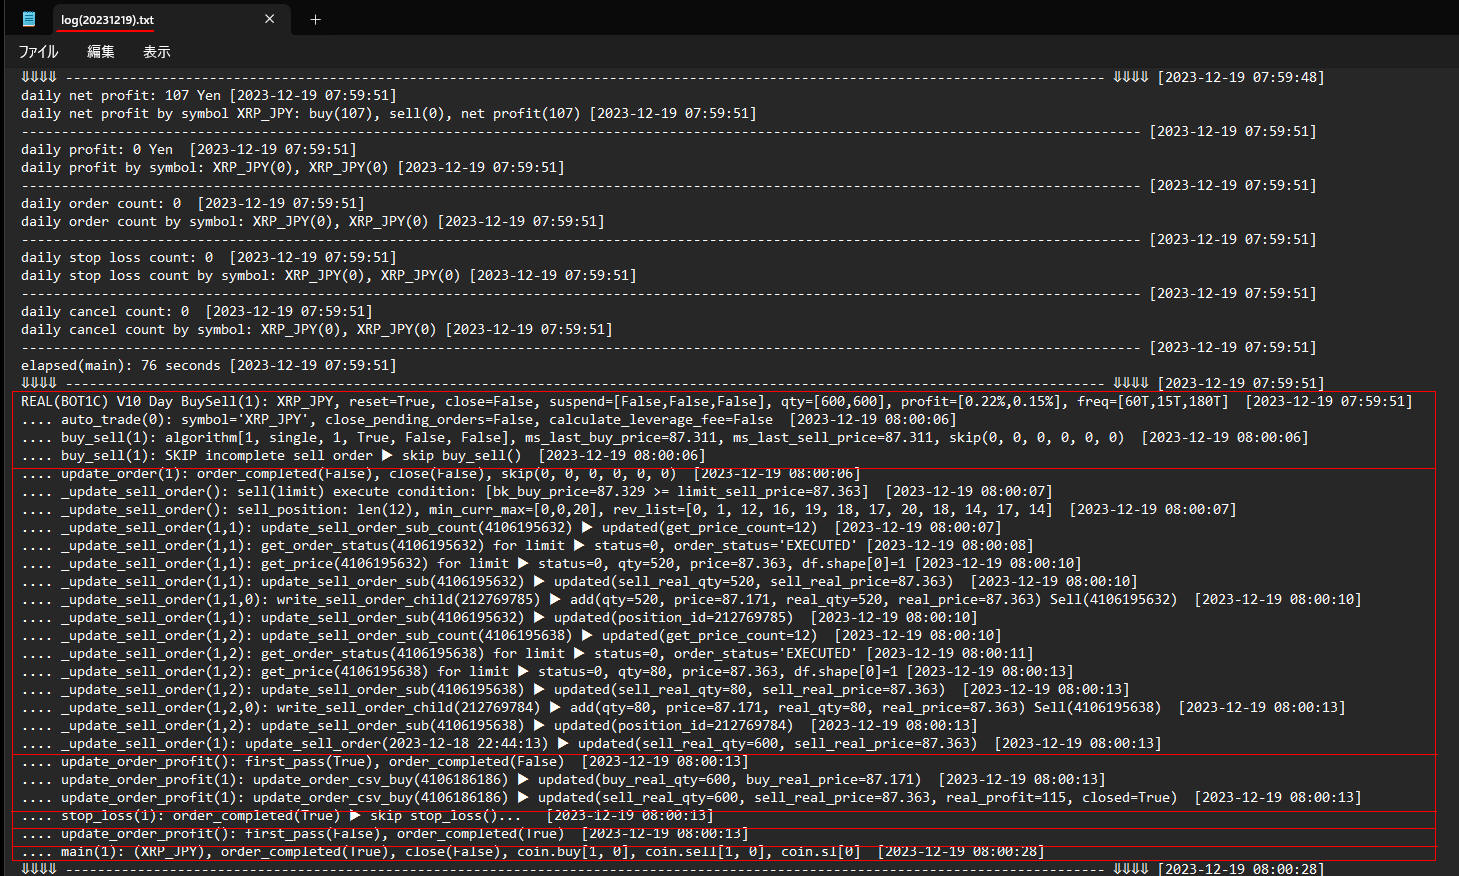Click the 'SKIP incomplete sell order' line
The height and width of the screenshot is (876, 1459).
click(363, 455)
